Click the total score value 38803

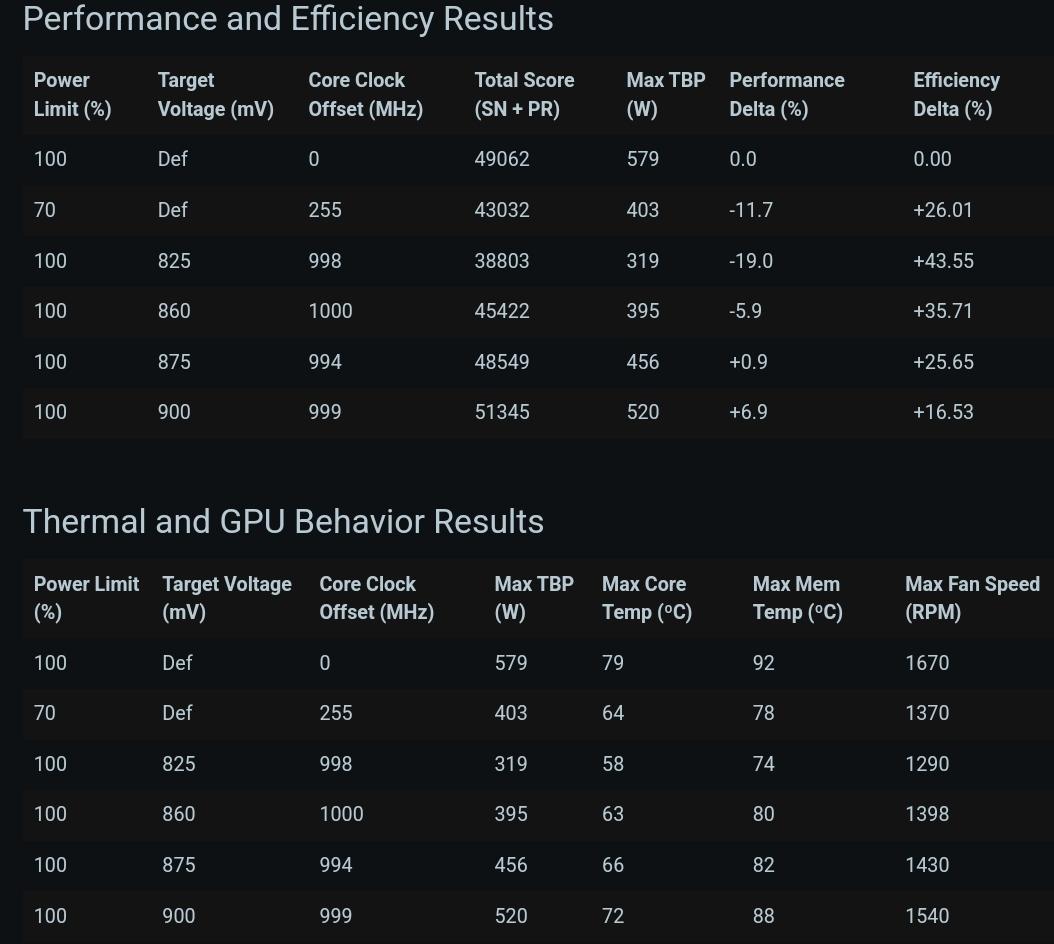(502, 261)
